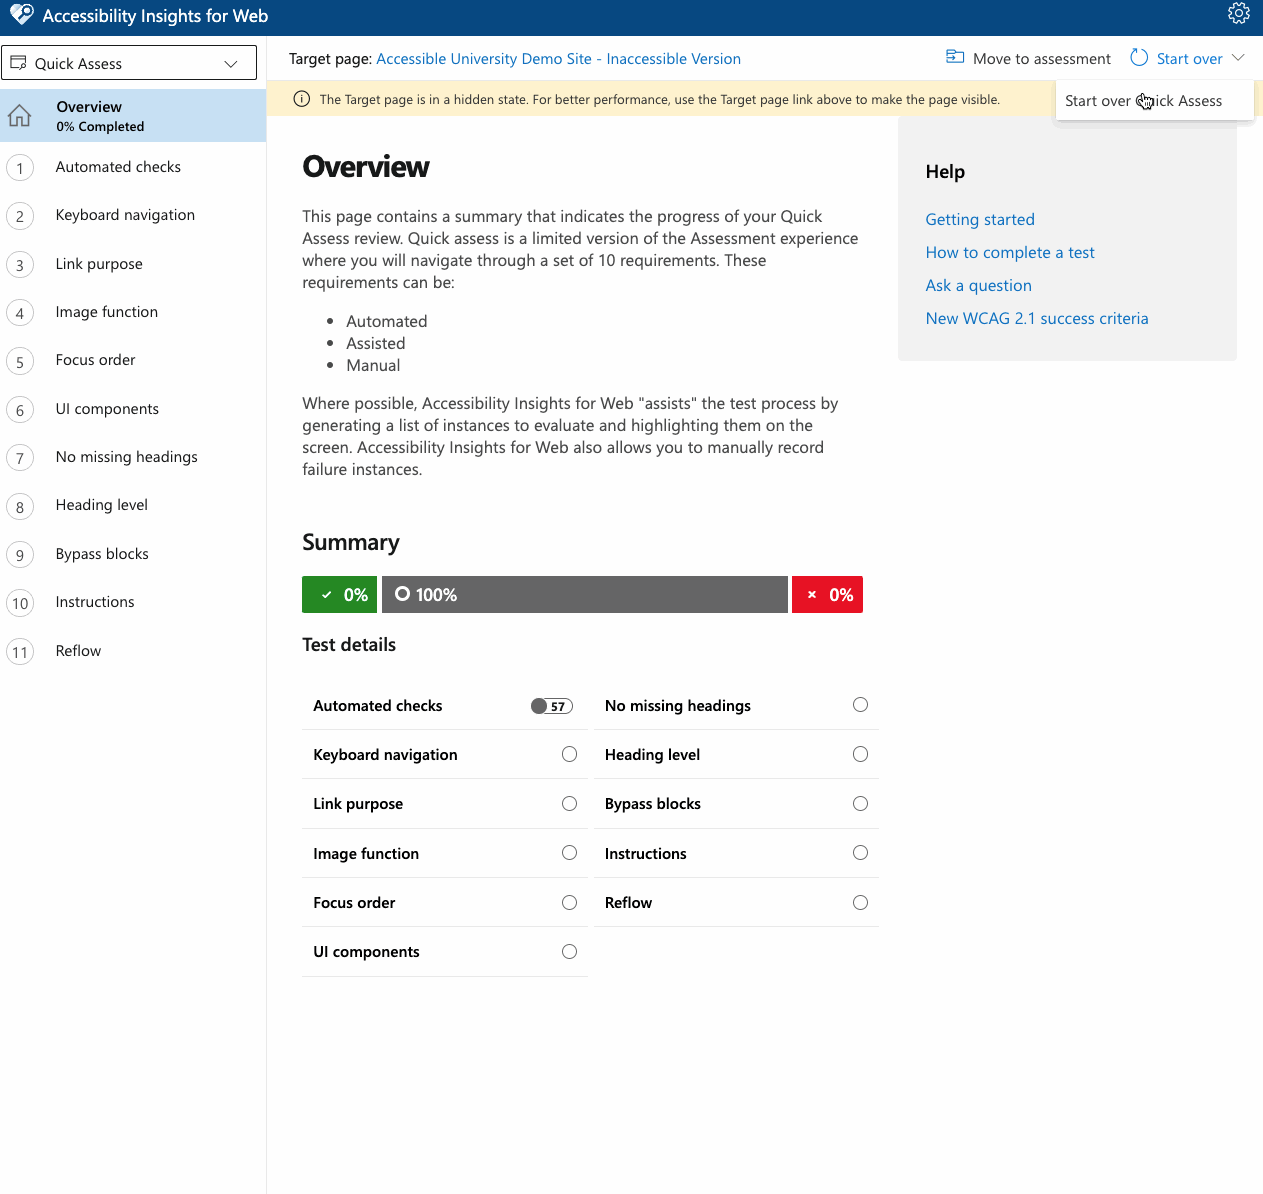Click step number 10 circle for Instructions
This screenshot has width=1263, height=1194.
tap(20, 603)
